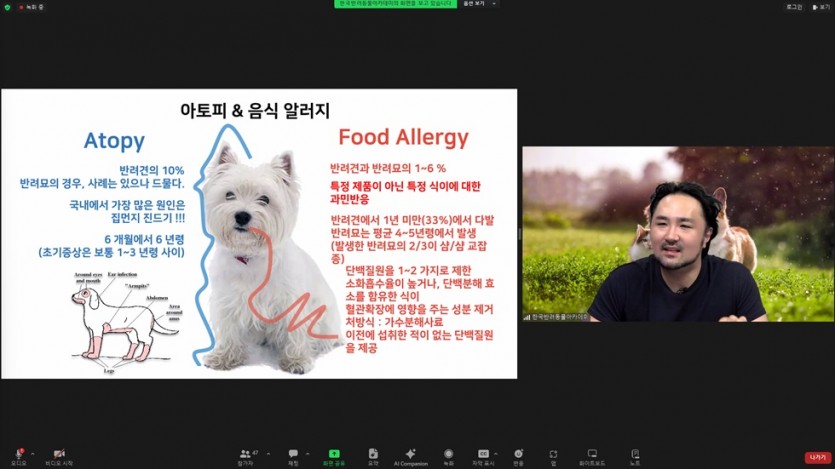
Task: Click the text '반려견과 반려묘의 1~6 %'
Action: point(388,168)
